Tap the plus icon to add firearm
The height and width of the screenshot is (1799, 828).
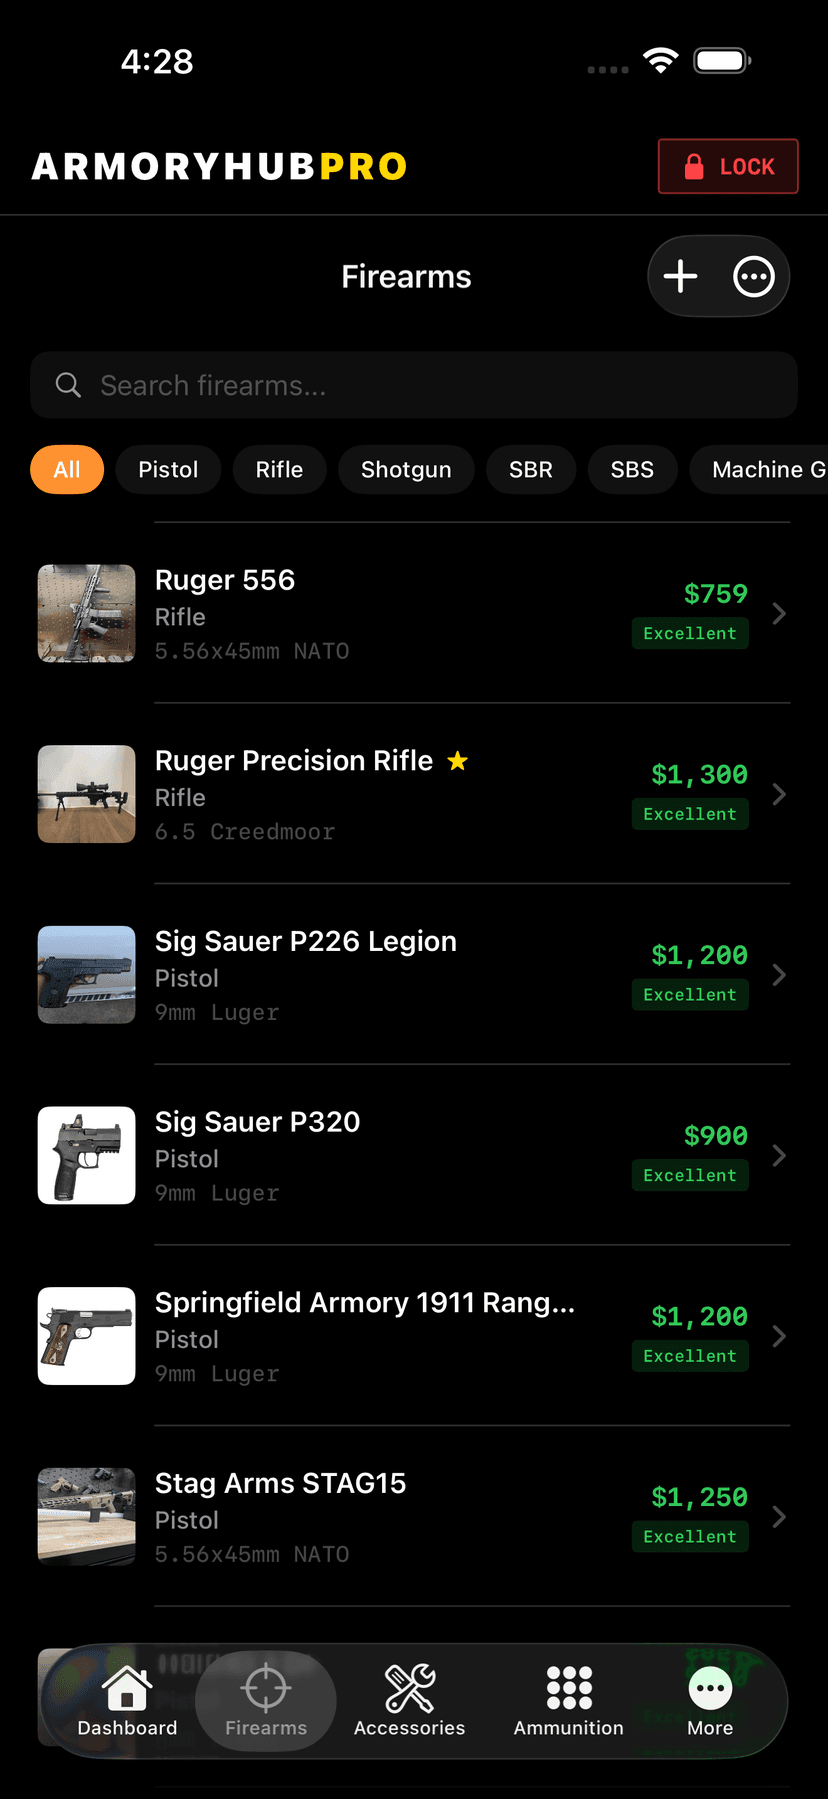tap(681, 277)
